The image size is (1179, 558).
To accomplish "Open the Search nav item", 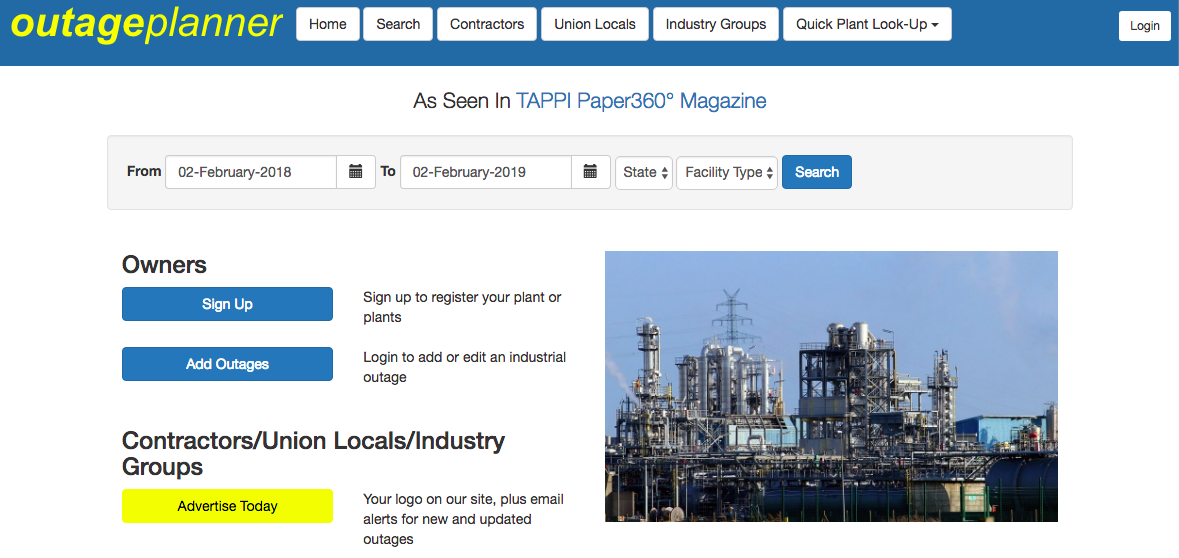I will [x=398, y=24].
